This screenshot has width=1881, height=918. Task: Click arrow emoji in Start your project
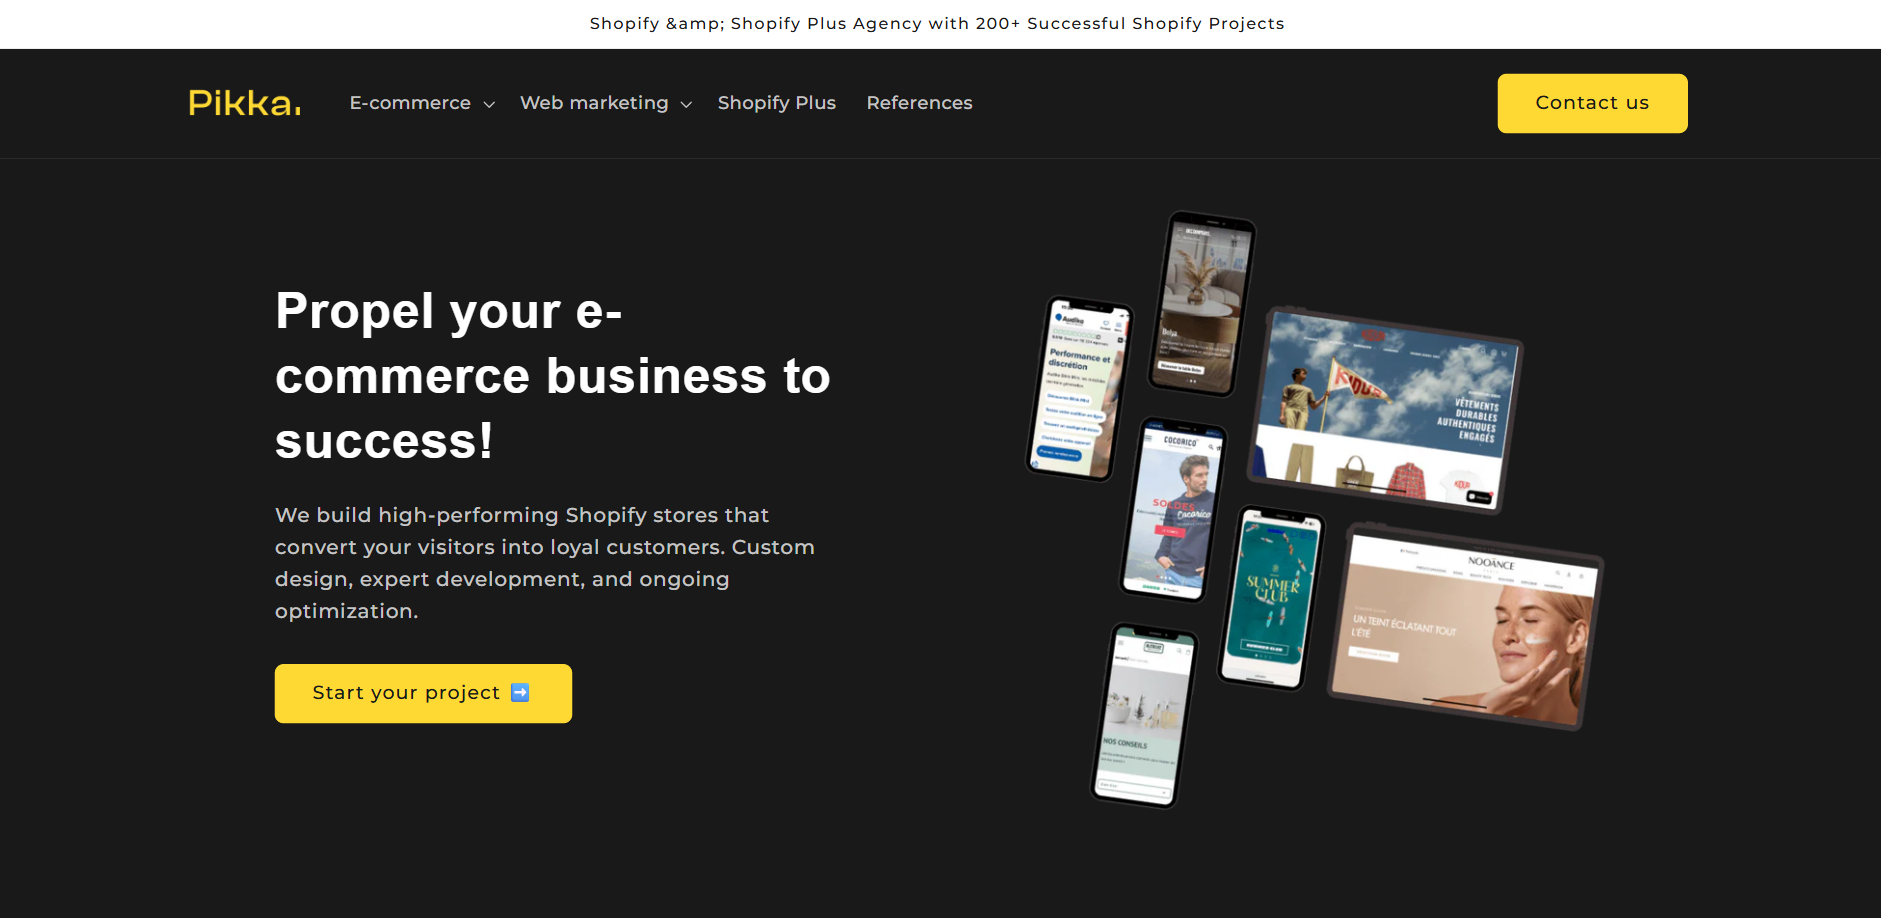click(x=520, y=692)
